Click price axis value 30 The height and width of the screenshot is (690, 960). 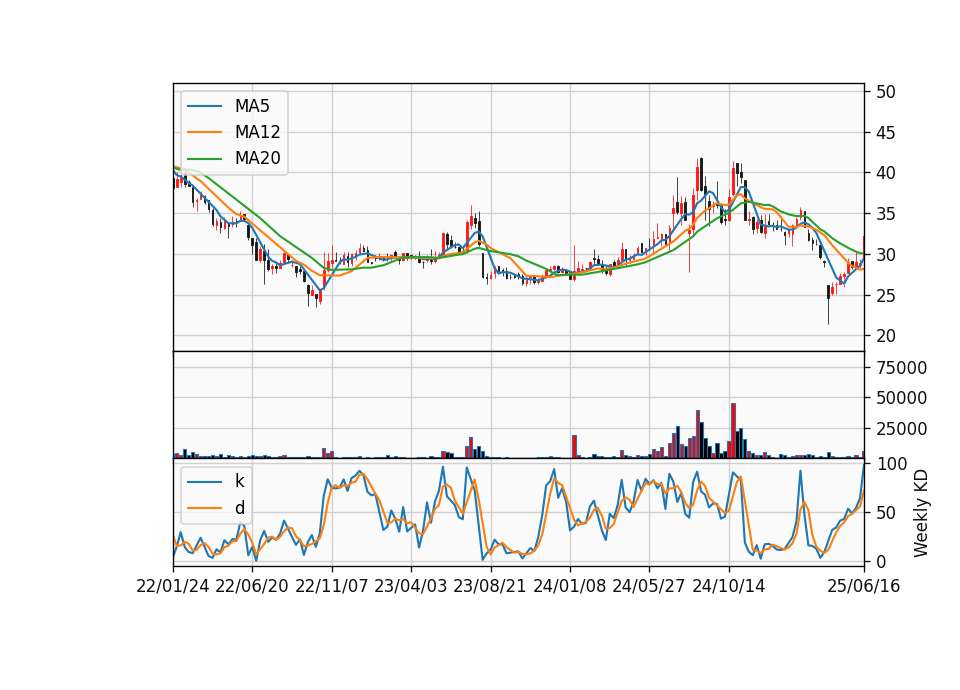(886, 255)
